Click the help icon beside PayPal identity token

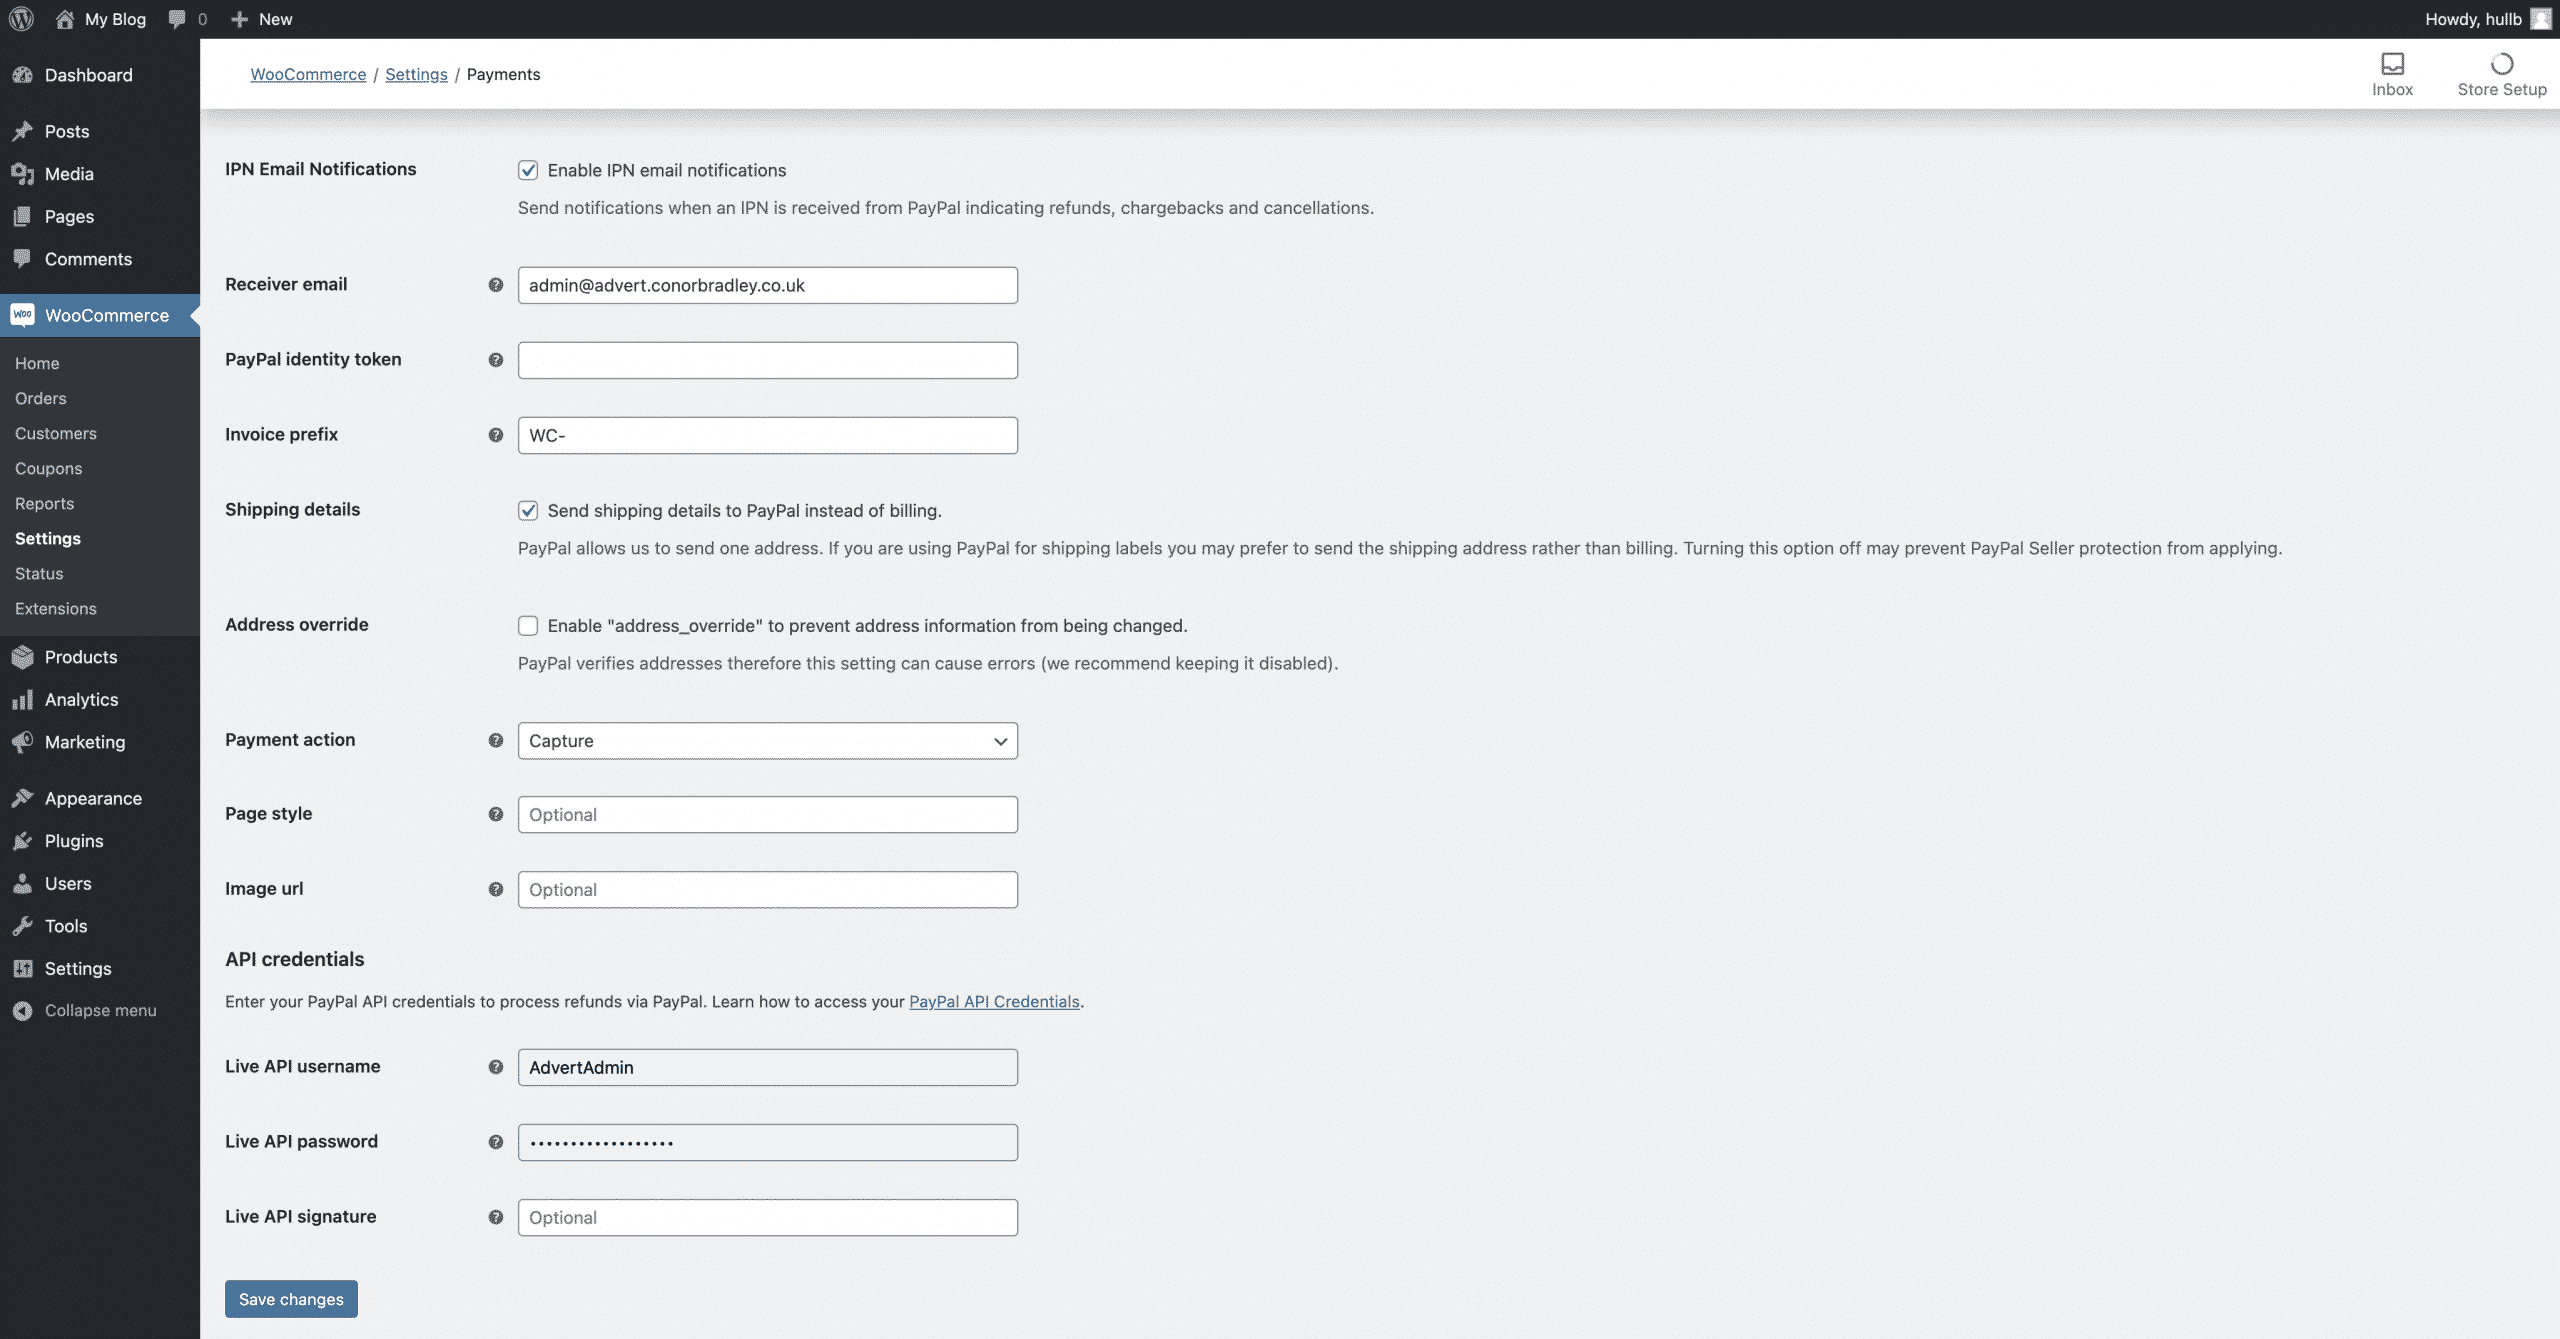[495, 360]
